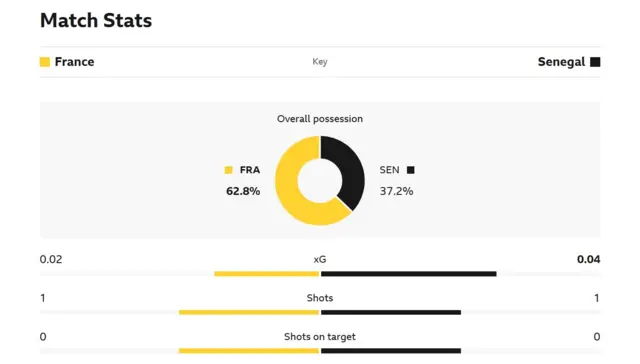Click the Overall possession label
The image size is (640, 364).
[320, 119]
